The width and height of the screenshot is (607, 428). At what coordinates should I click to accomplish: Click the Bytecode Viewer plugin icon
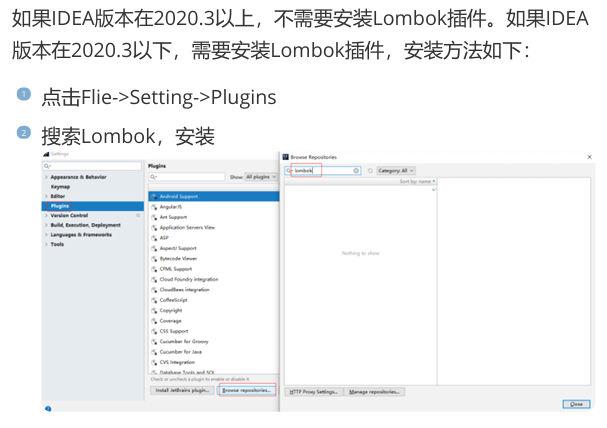click(x=154, y=259)
